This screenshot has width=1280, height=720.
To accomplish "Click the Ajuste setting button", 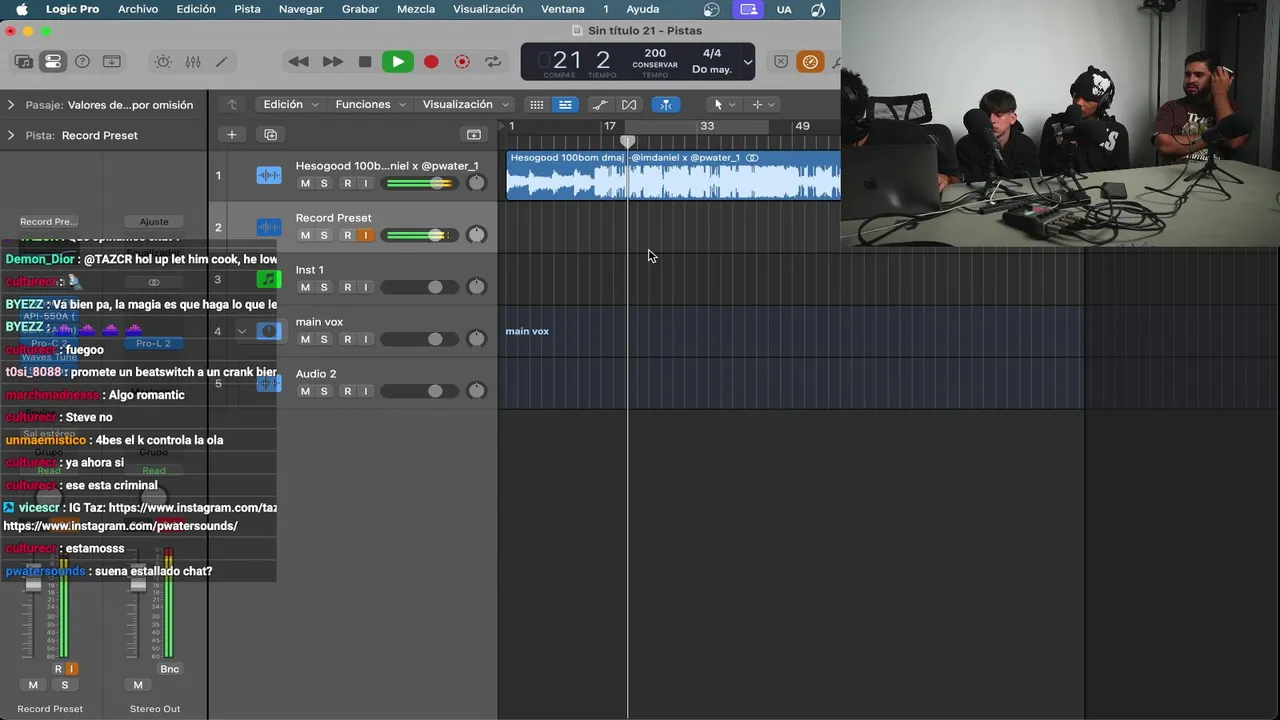I will [154, 221].
